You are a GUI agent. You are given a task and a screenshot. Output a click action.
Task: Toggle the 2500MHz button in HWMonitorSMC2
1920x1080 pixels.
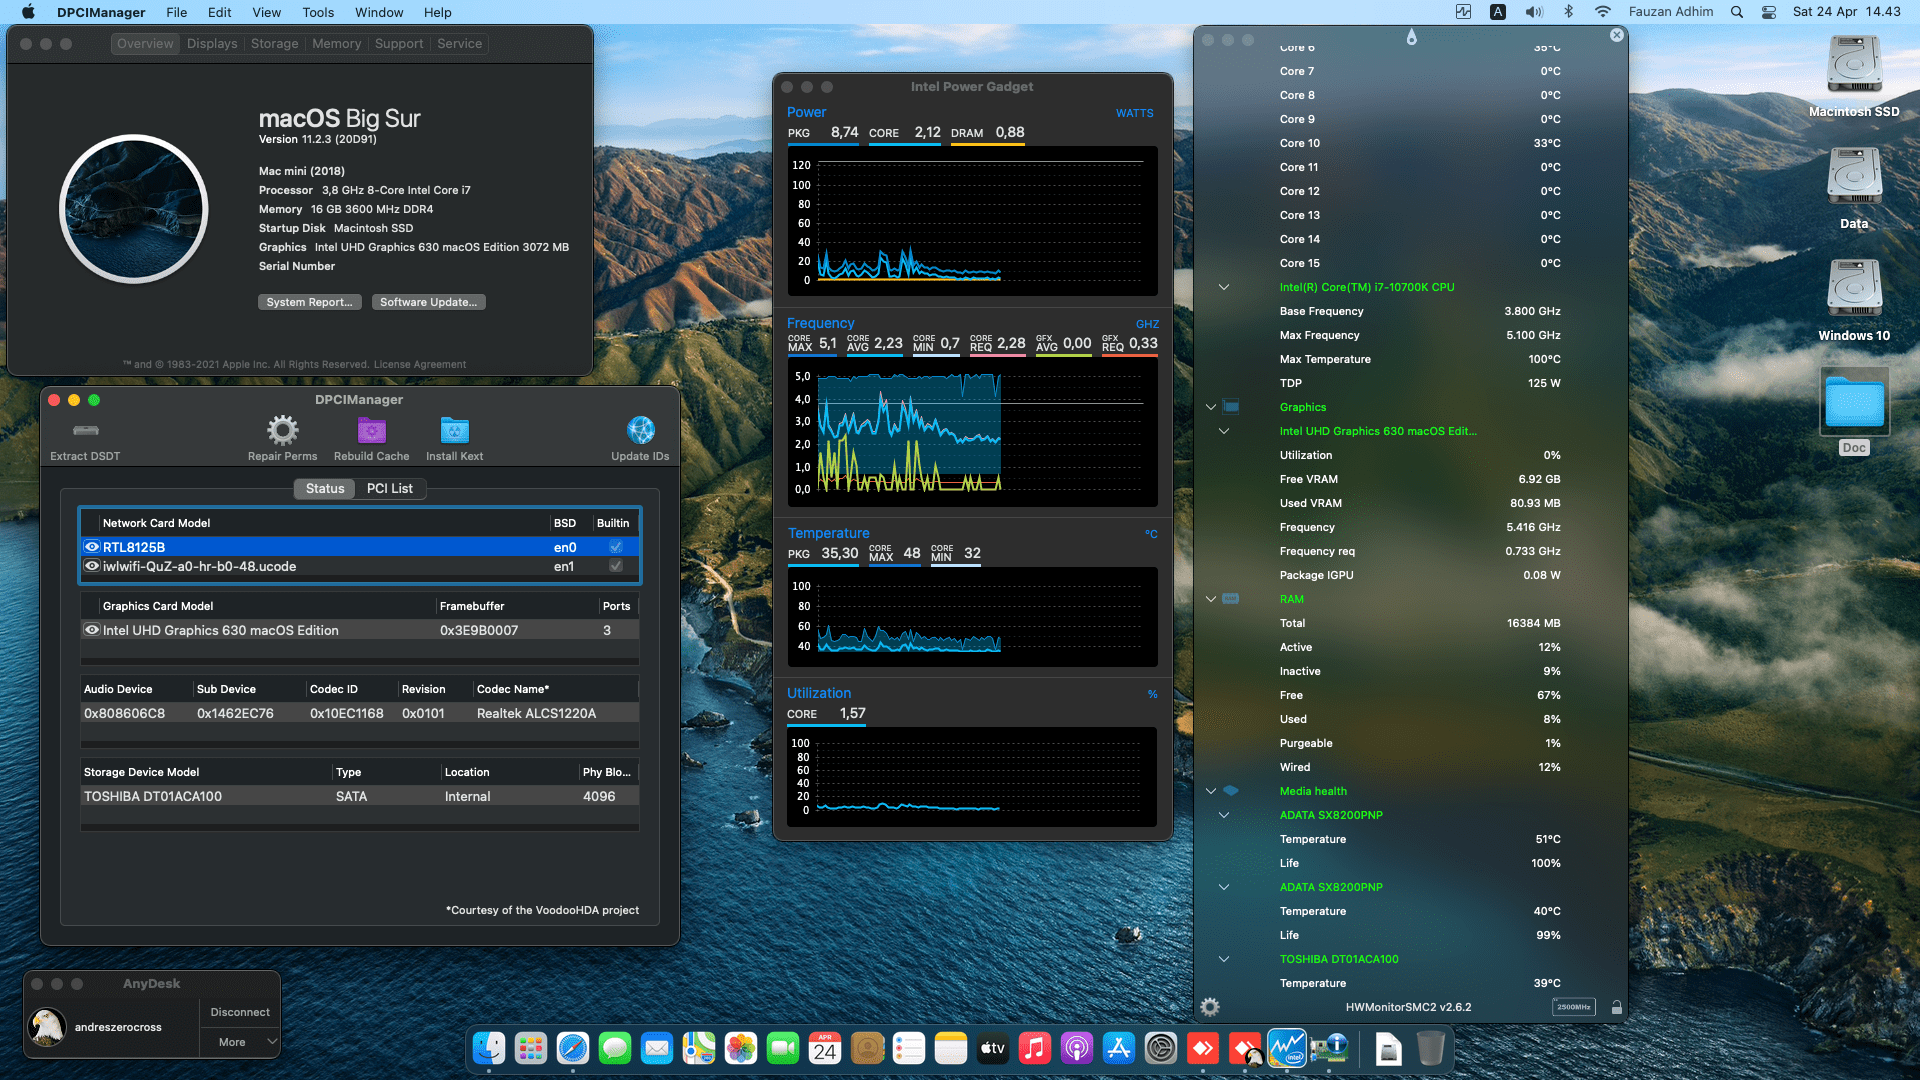[x=1574, y=1007]
